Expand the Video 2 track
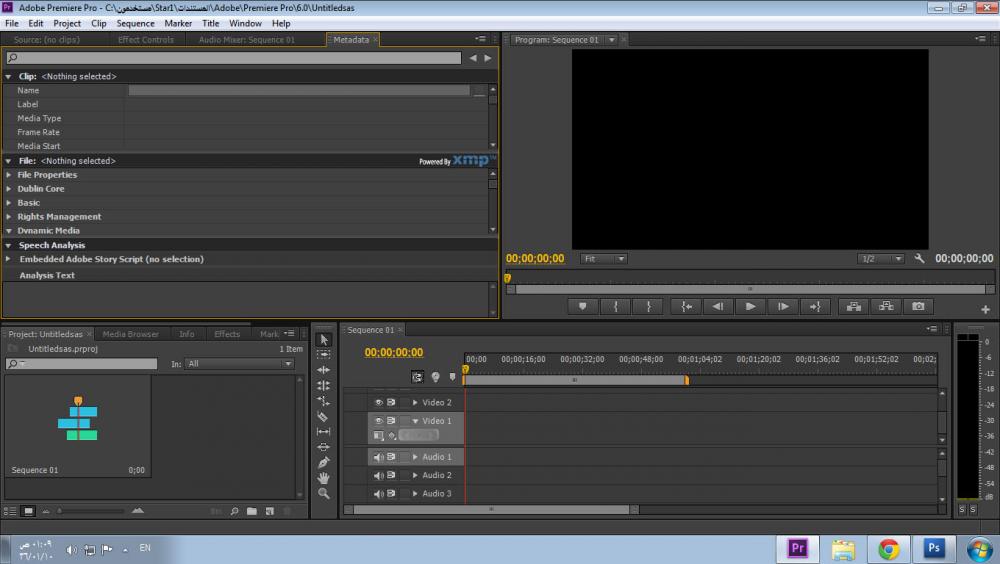 pyautogui.click(x=415, y=403)
